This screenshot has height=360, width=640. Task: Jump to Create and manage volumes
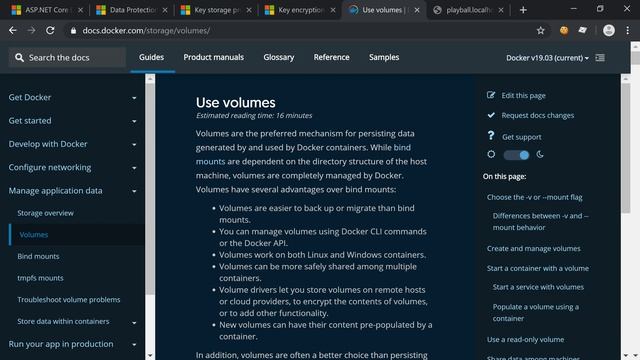tap(533, 249)
